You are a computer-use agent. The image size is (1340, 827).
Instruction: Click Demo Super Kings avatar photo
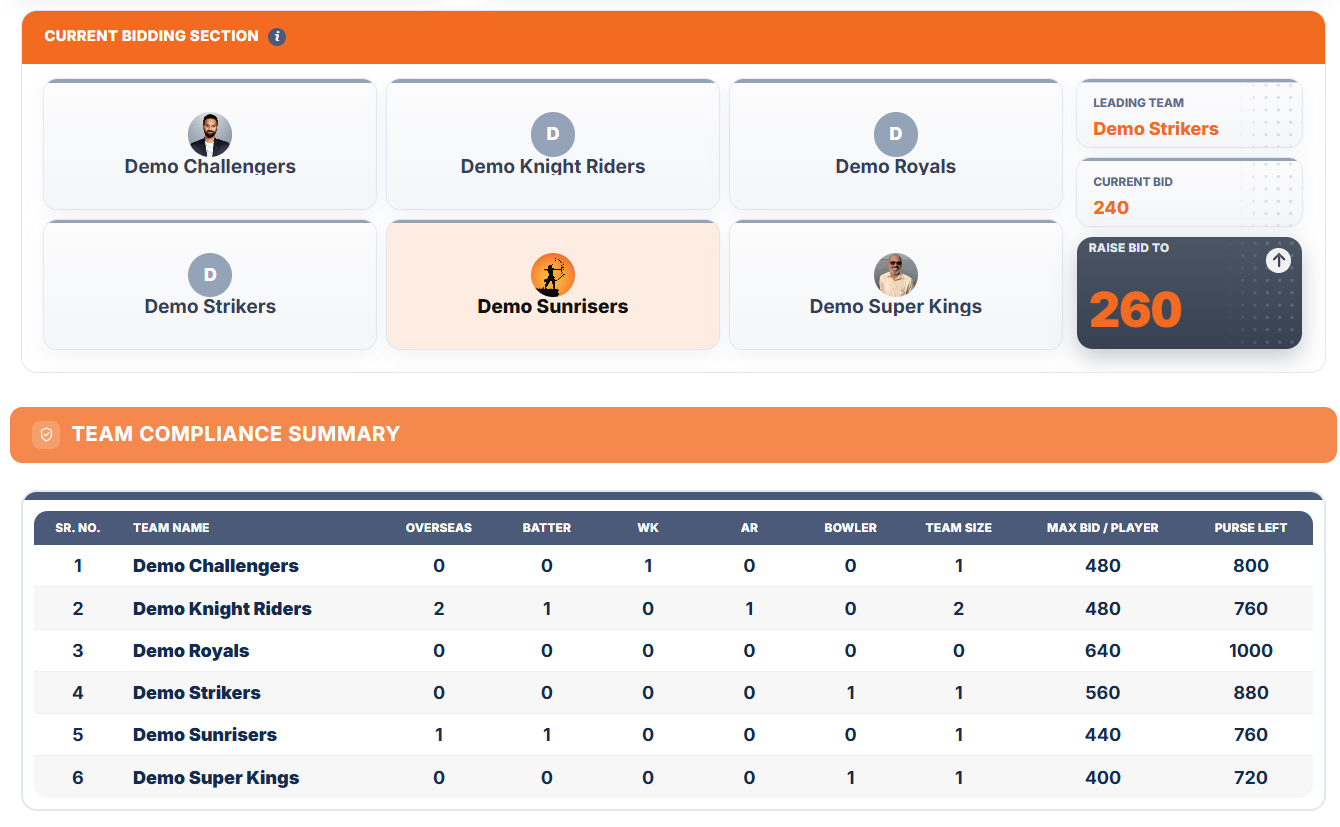click(896, 275)
